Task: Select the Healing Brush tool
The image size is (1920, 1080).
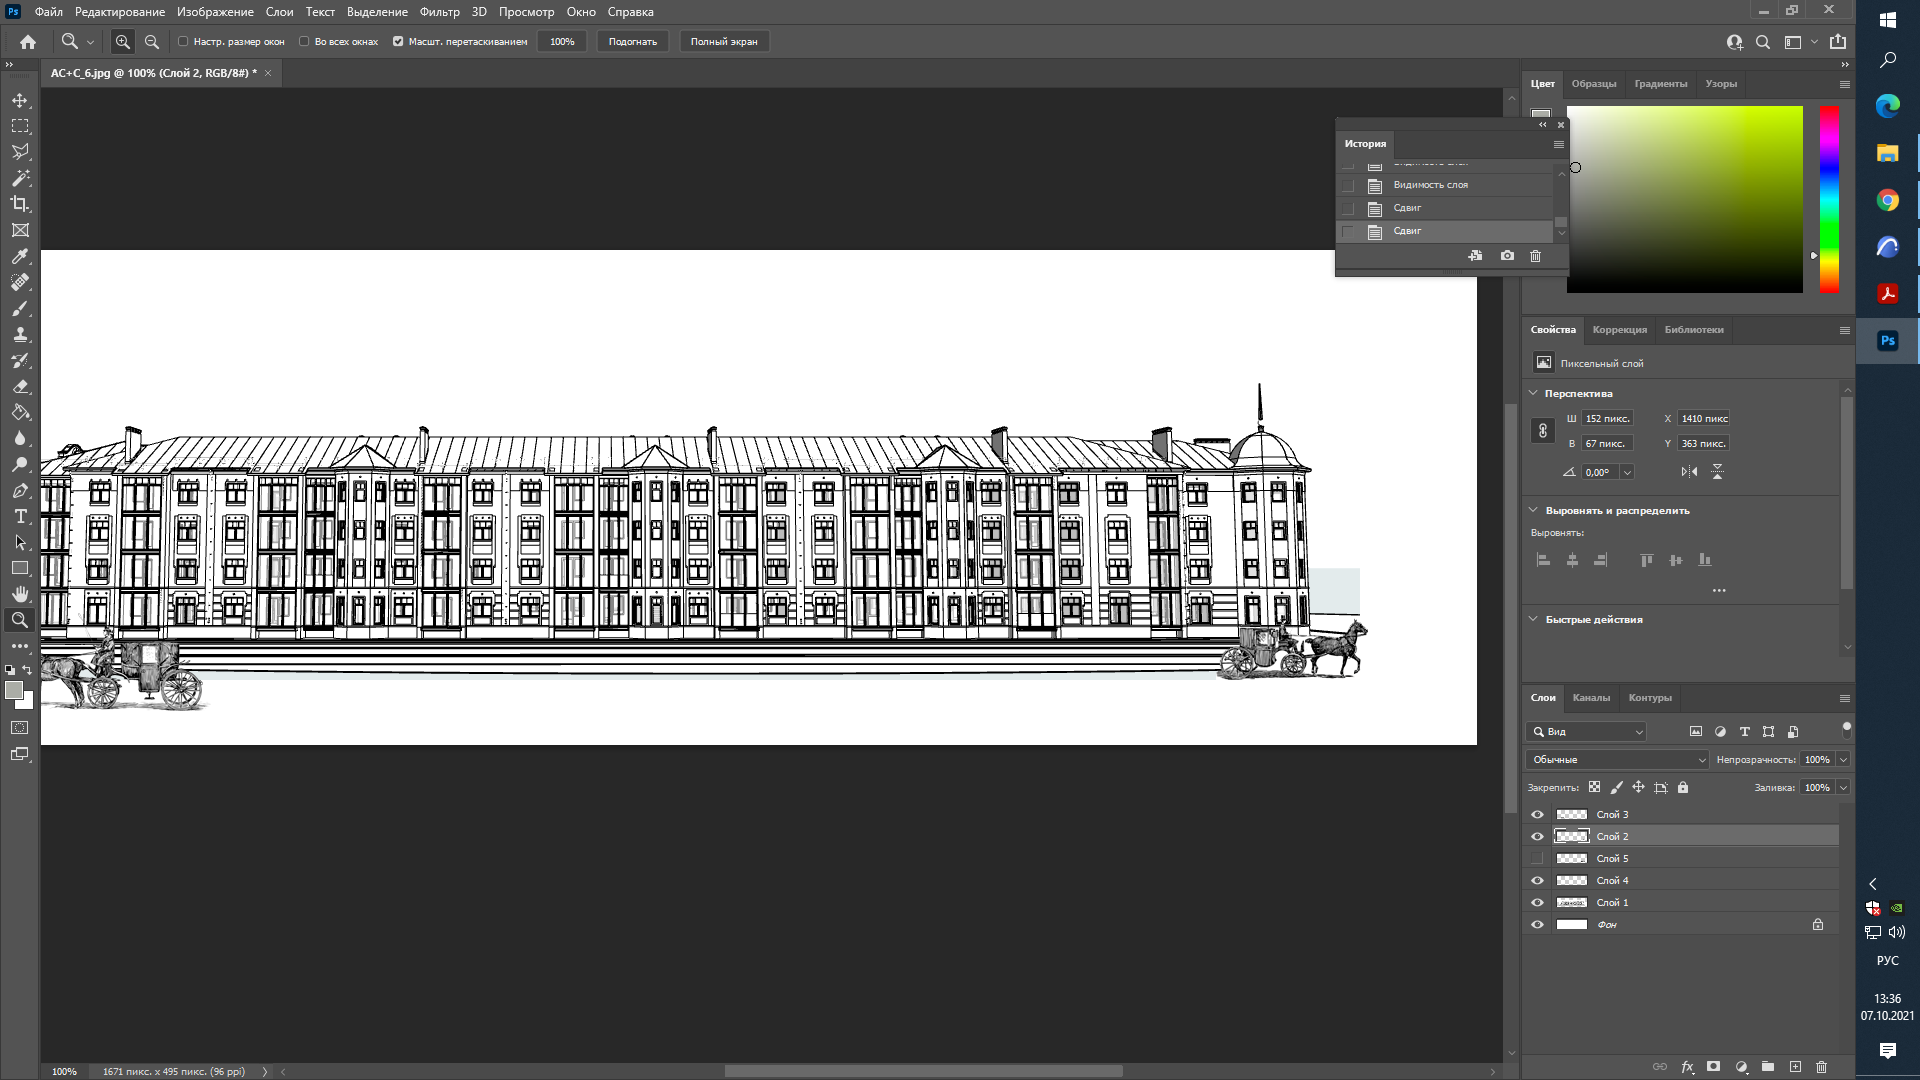Action: click(20, 282)
